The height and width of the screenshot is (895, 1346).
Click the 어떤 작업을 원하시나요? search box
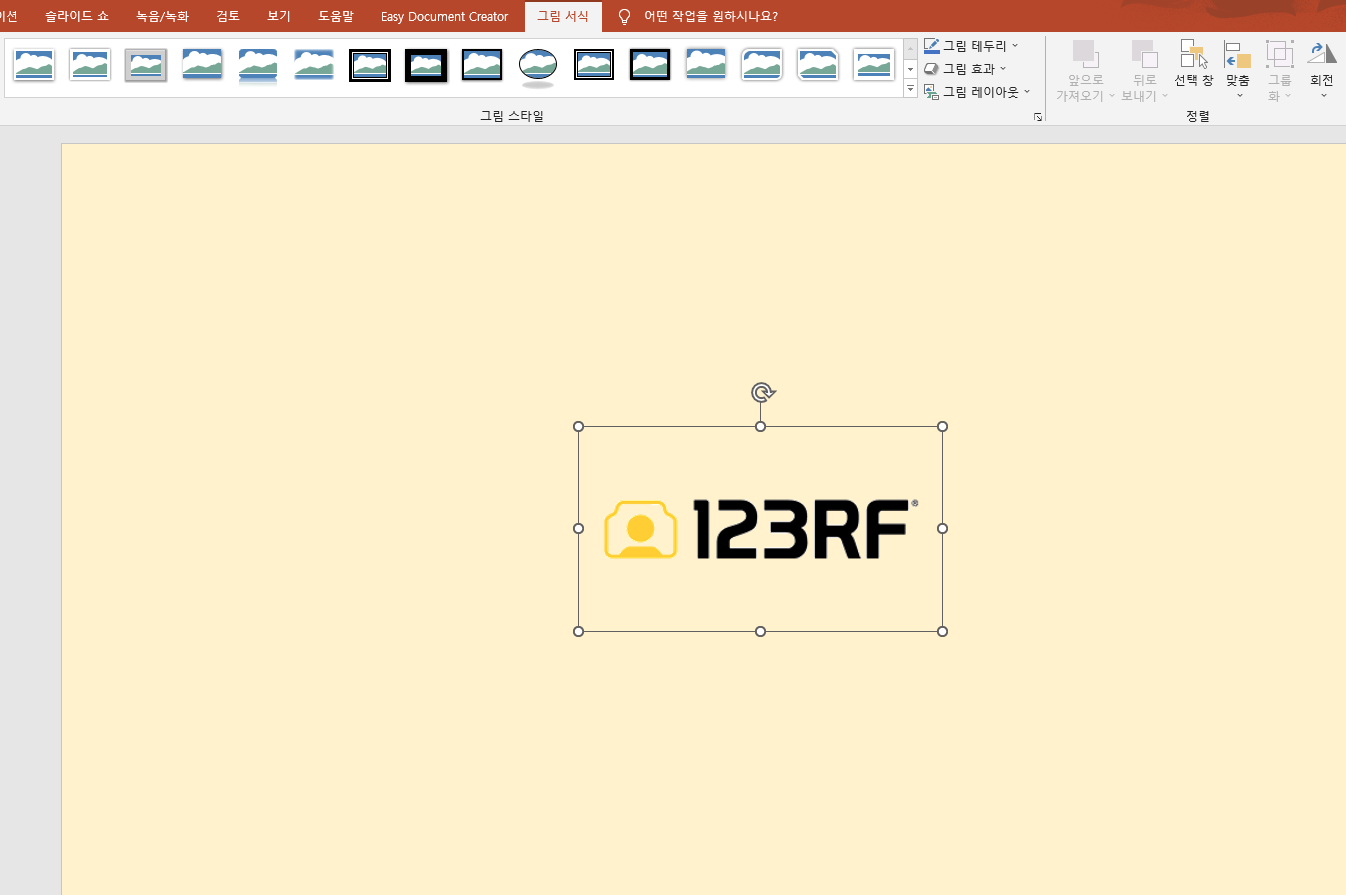click(x=711, y=16)
